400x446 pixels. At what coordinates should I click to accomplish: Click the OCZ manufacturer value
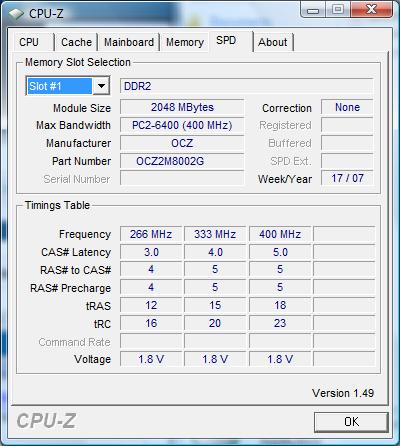point(182,143)
